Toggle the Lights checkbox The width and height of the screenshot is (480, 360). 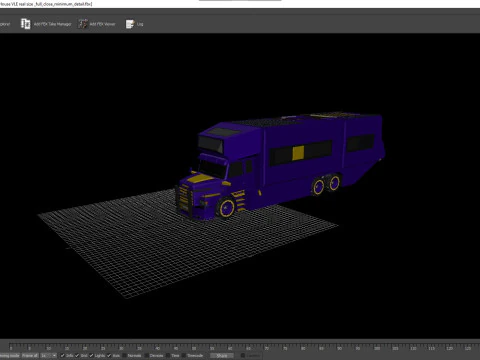[x=91, y=355]
